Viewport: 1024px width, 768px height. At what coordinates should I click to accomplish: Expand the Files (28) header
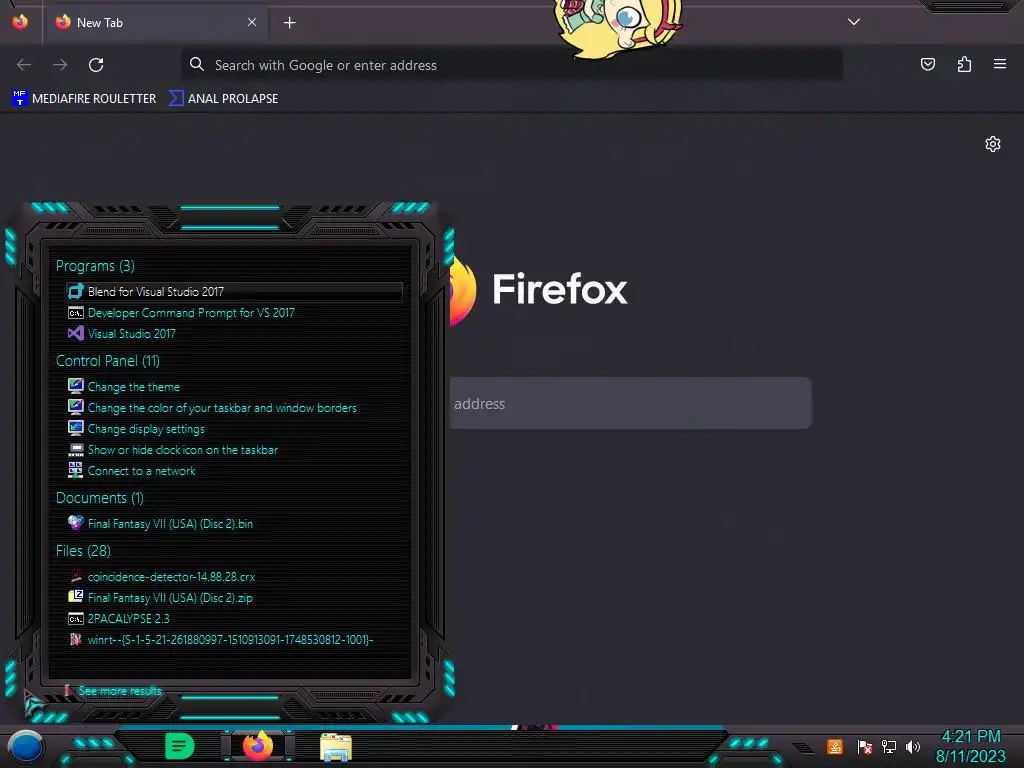pyautogui.click(x=83, y=551)
